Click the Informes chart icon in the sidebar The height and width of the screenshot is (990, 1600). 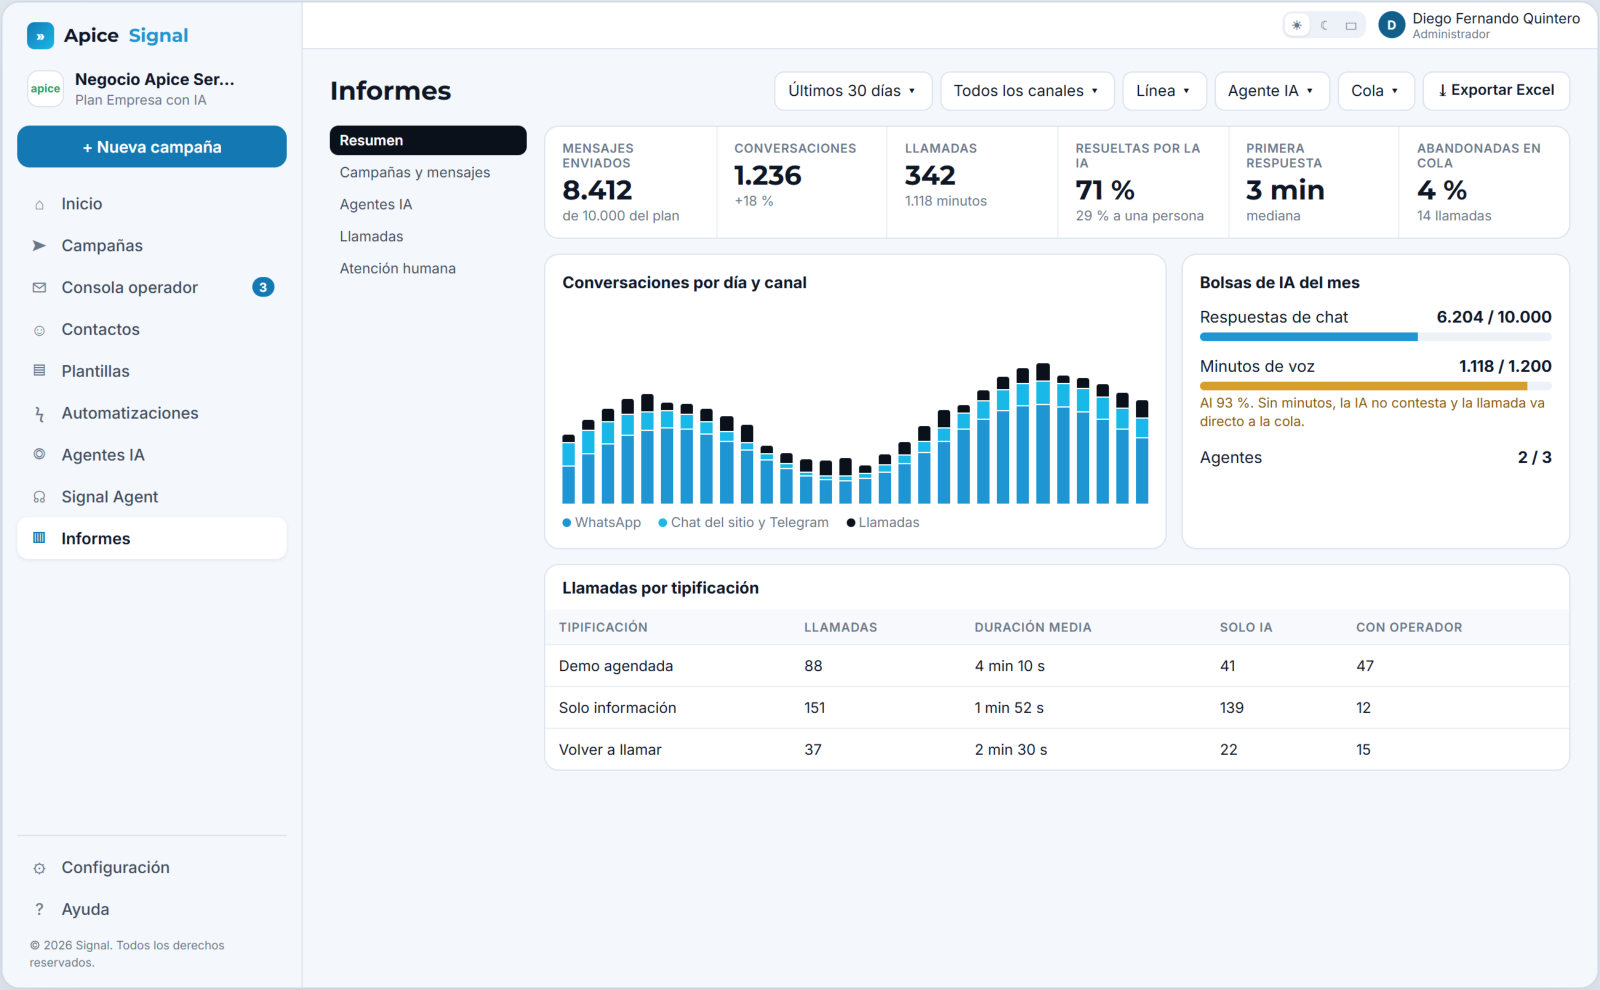tap(39, 538)
